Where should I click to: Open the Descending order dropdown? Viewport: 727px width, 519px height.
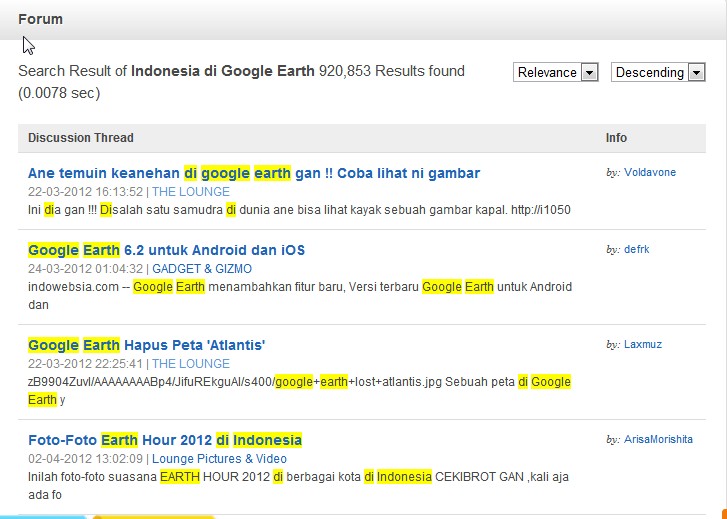pyautogui.click(x=658, y=72)
